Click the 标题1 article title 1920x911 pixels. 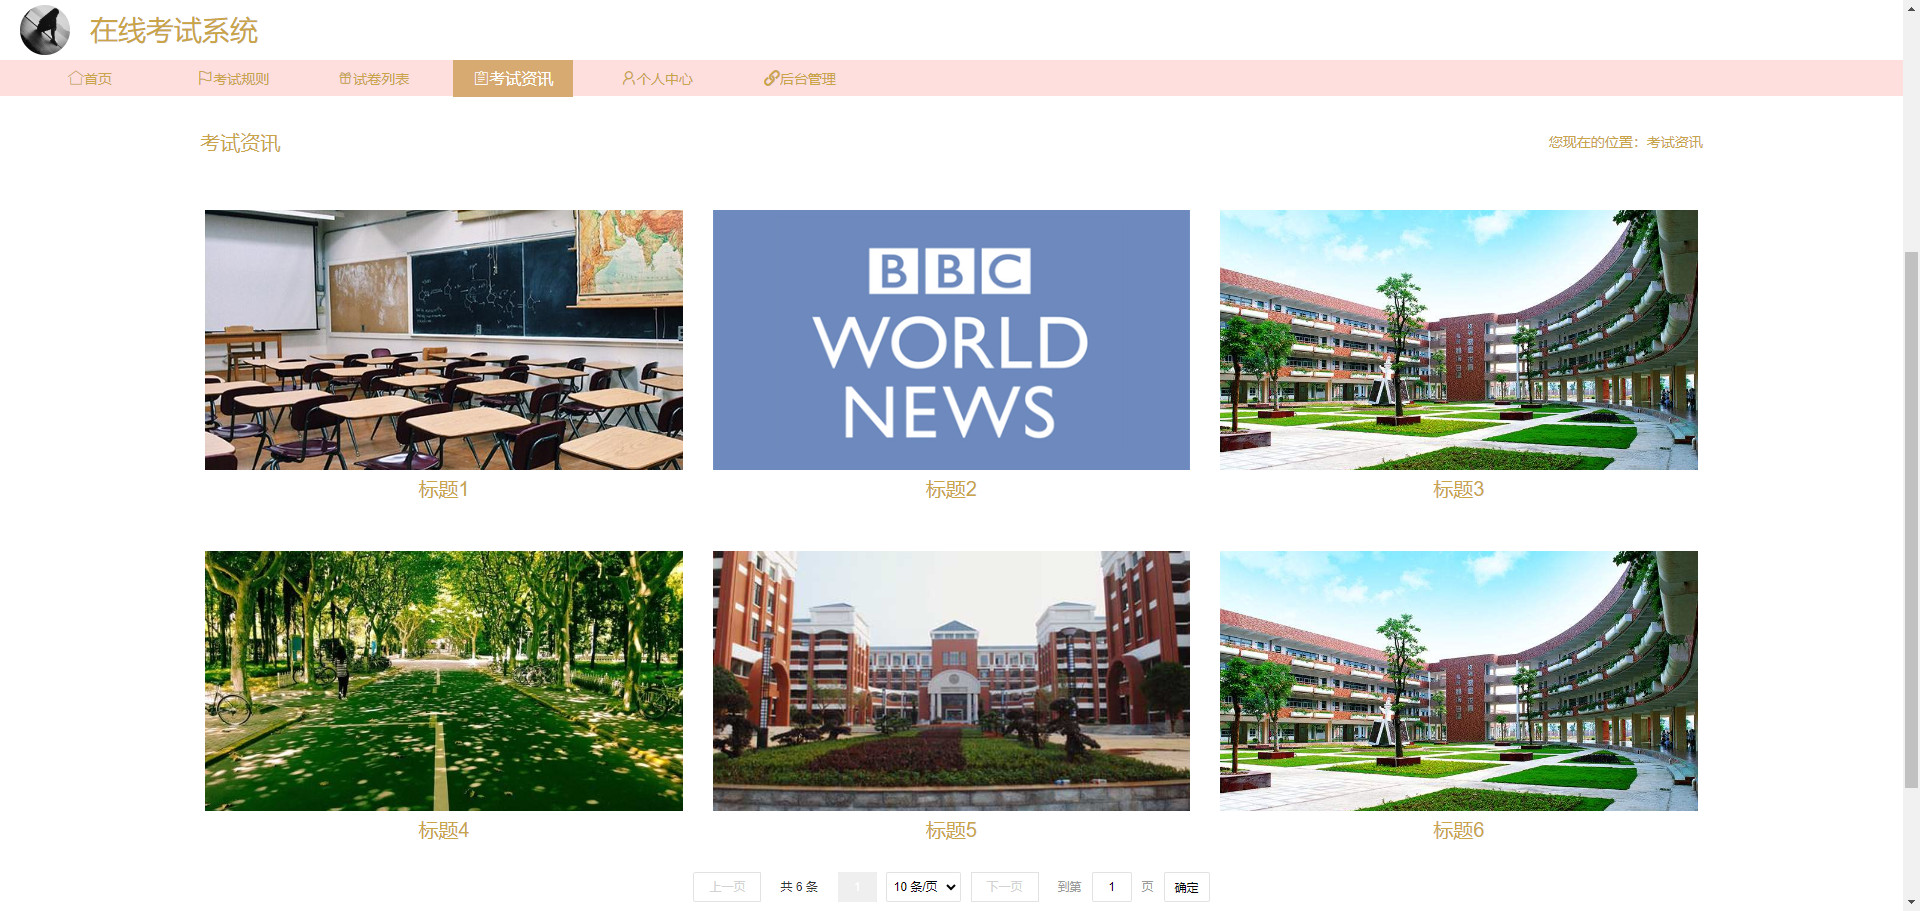coord(444,489)
